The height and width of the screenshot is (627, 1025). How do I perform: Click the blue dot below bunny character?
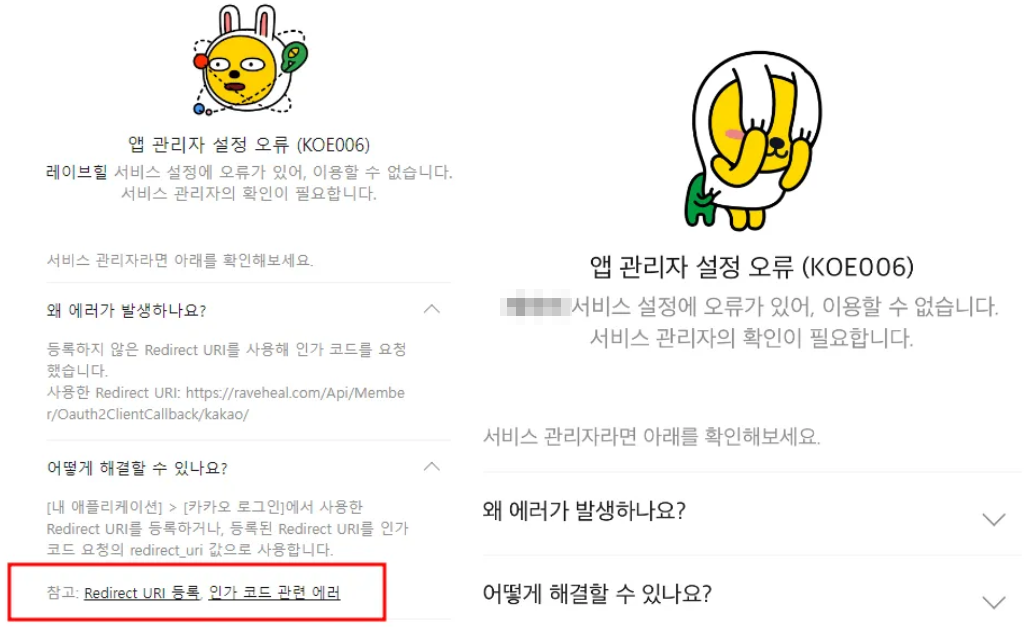(199, 109)
